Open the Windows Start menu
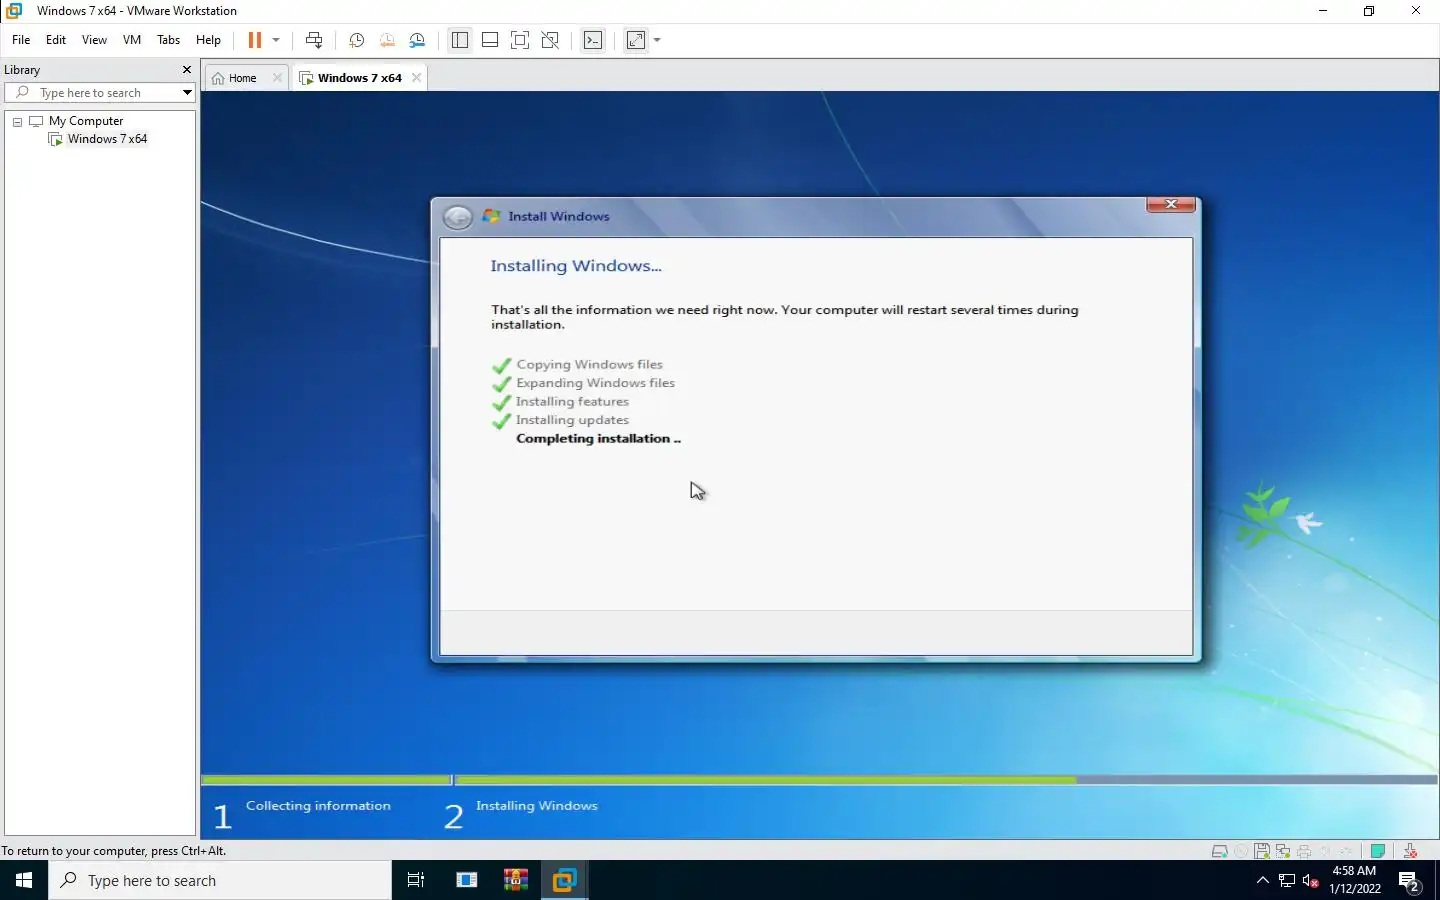Screen dimensions: 1440x900 24,880
